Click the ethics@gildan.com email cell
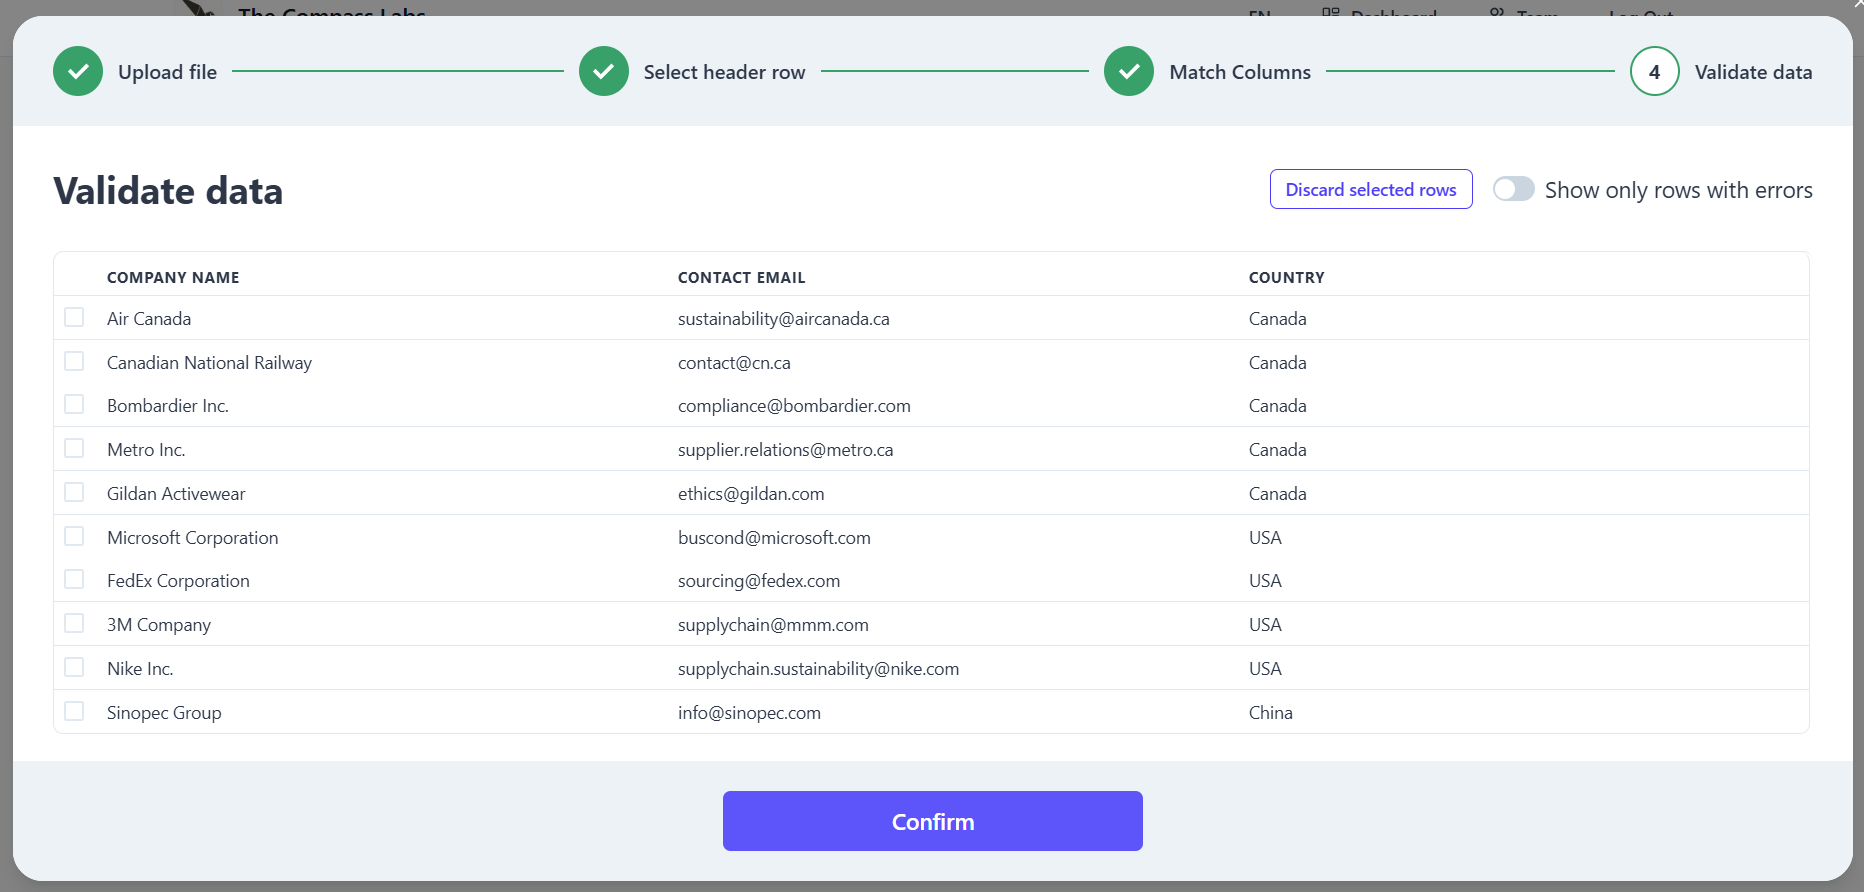1864x892 pixels. 751,494
